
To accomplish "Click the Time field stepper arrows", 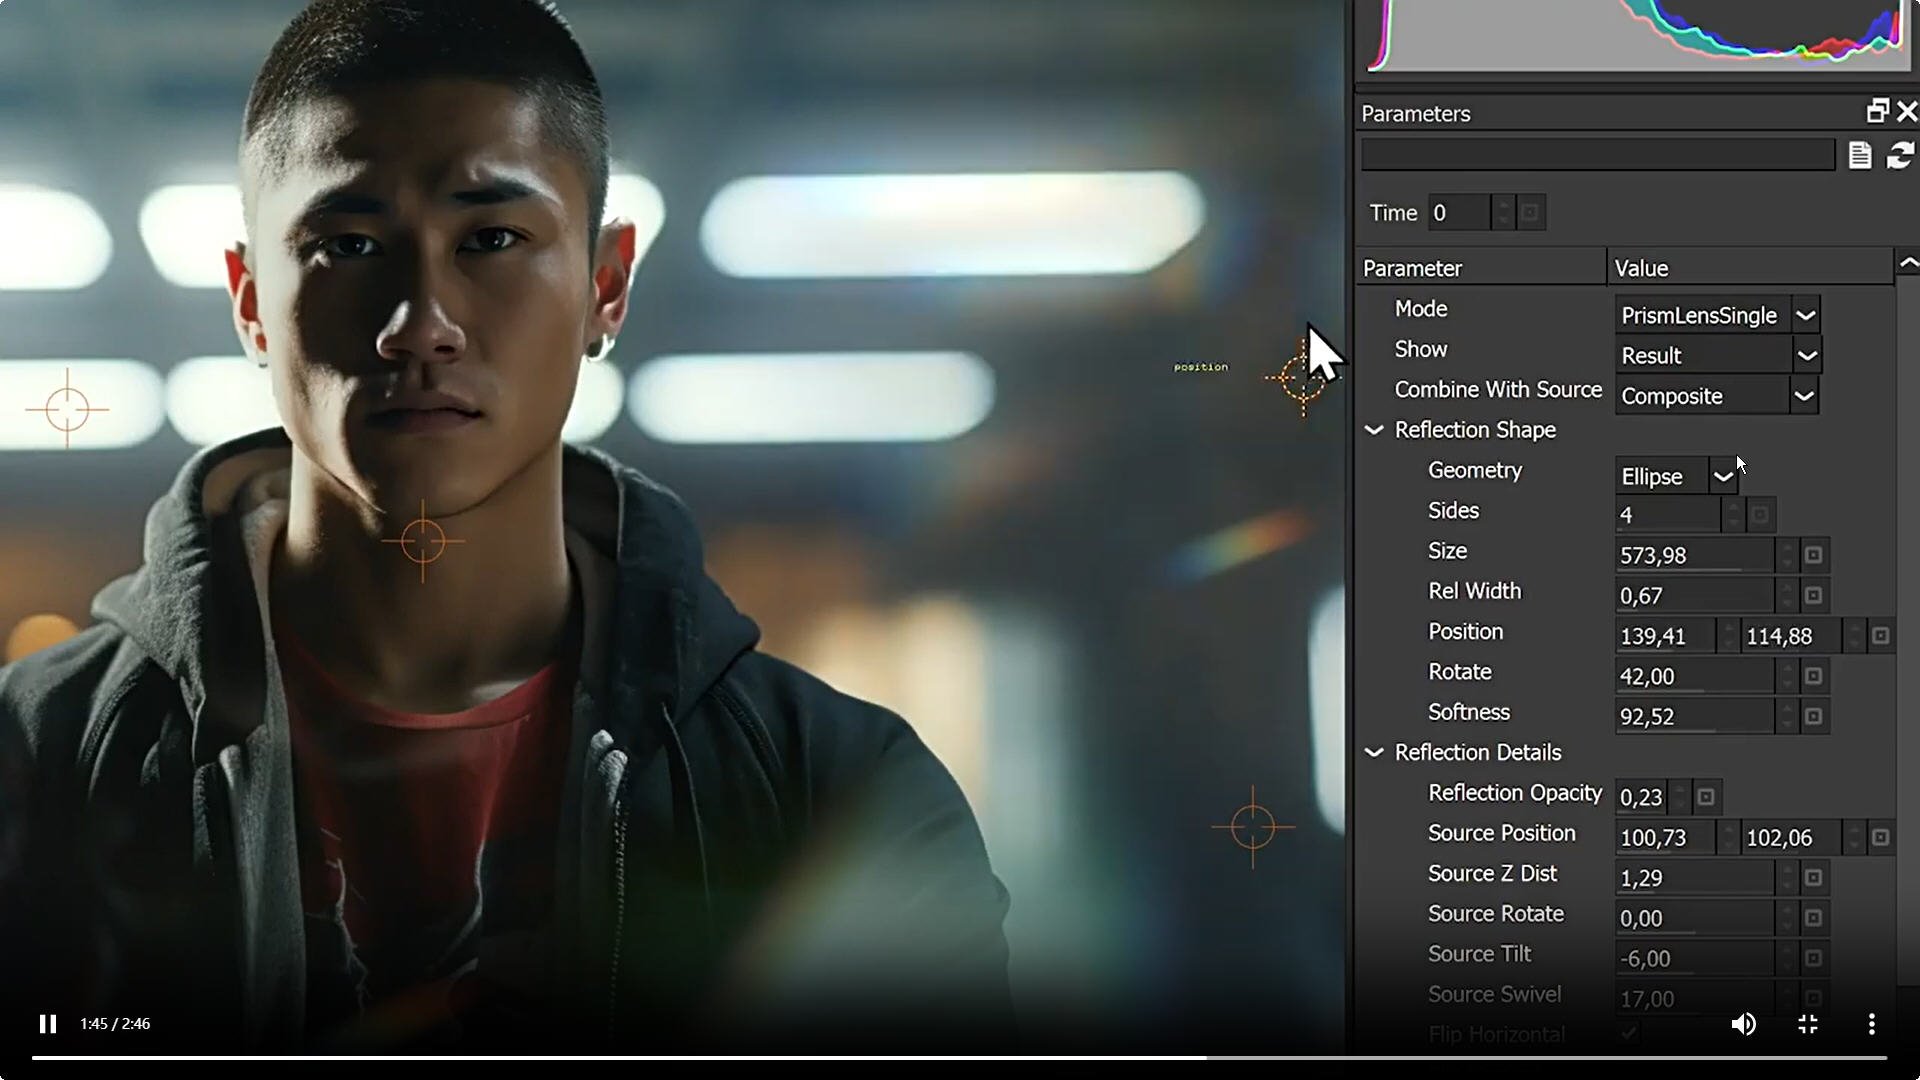I will (1503, 213).
